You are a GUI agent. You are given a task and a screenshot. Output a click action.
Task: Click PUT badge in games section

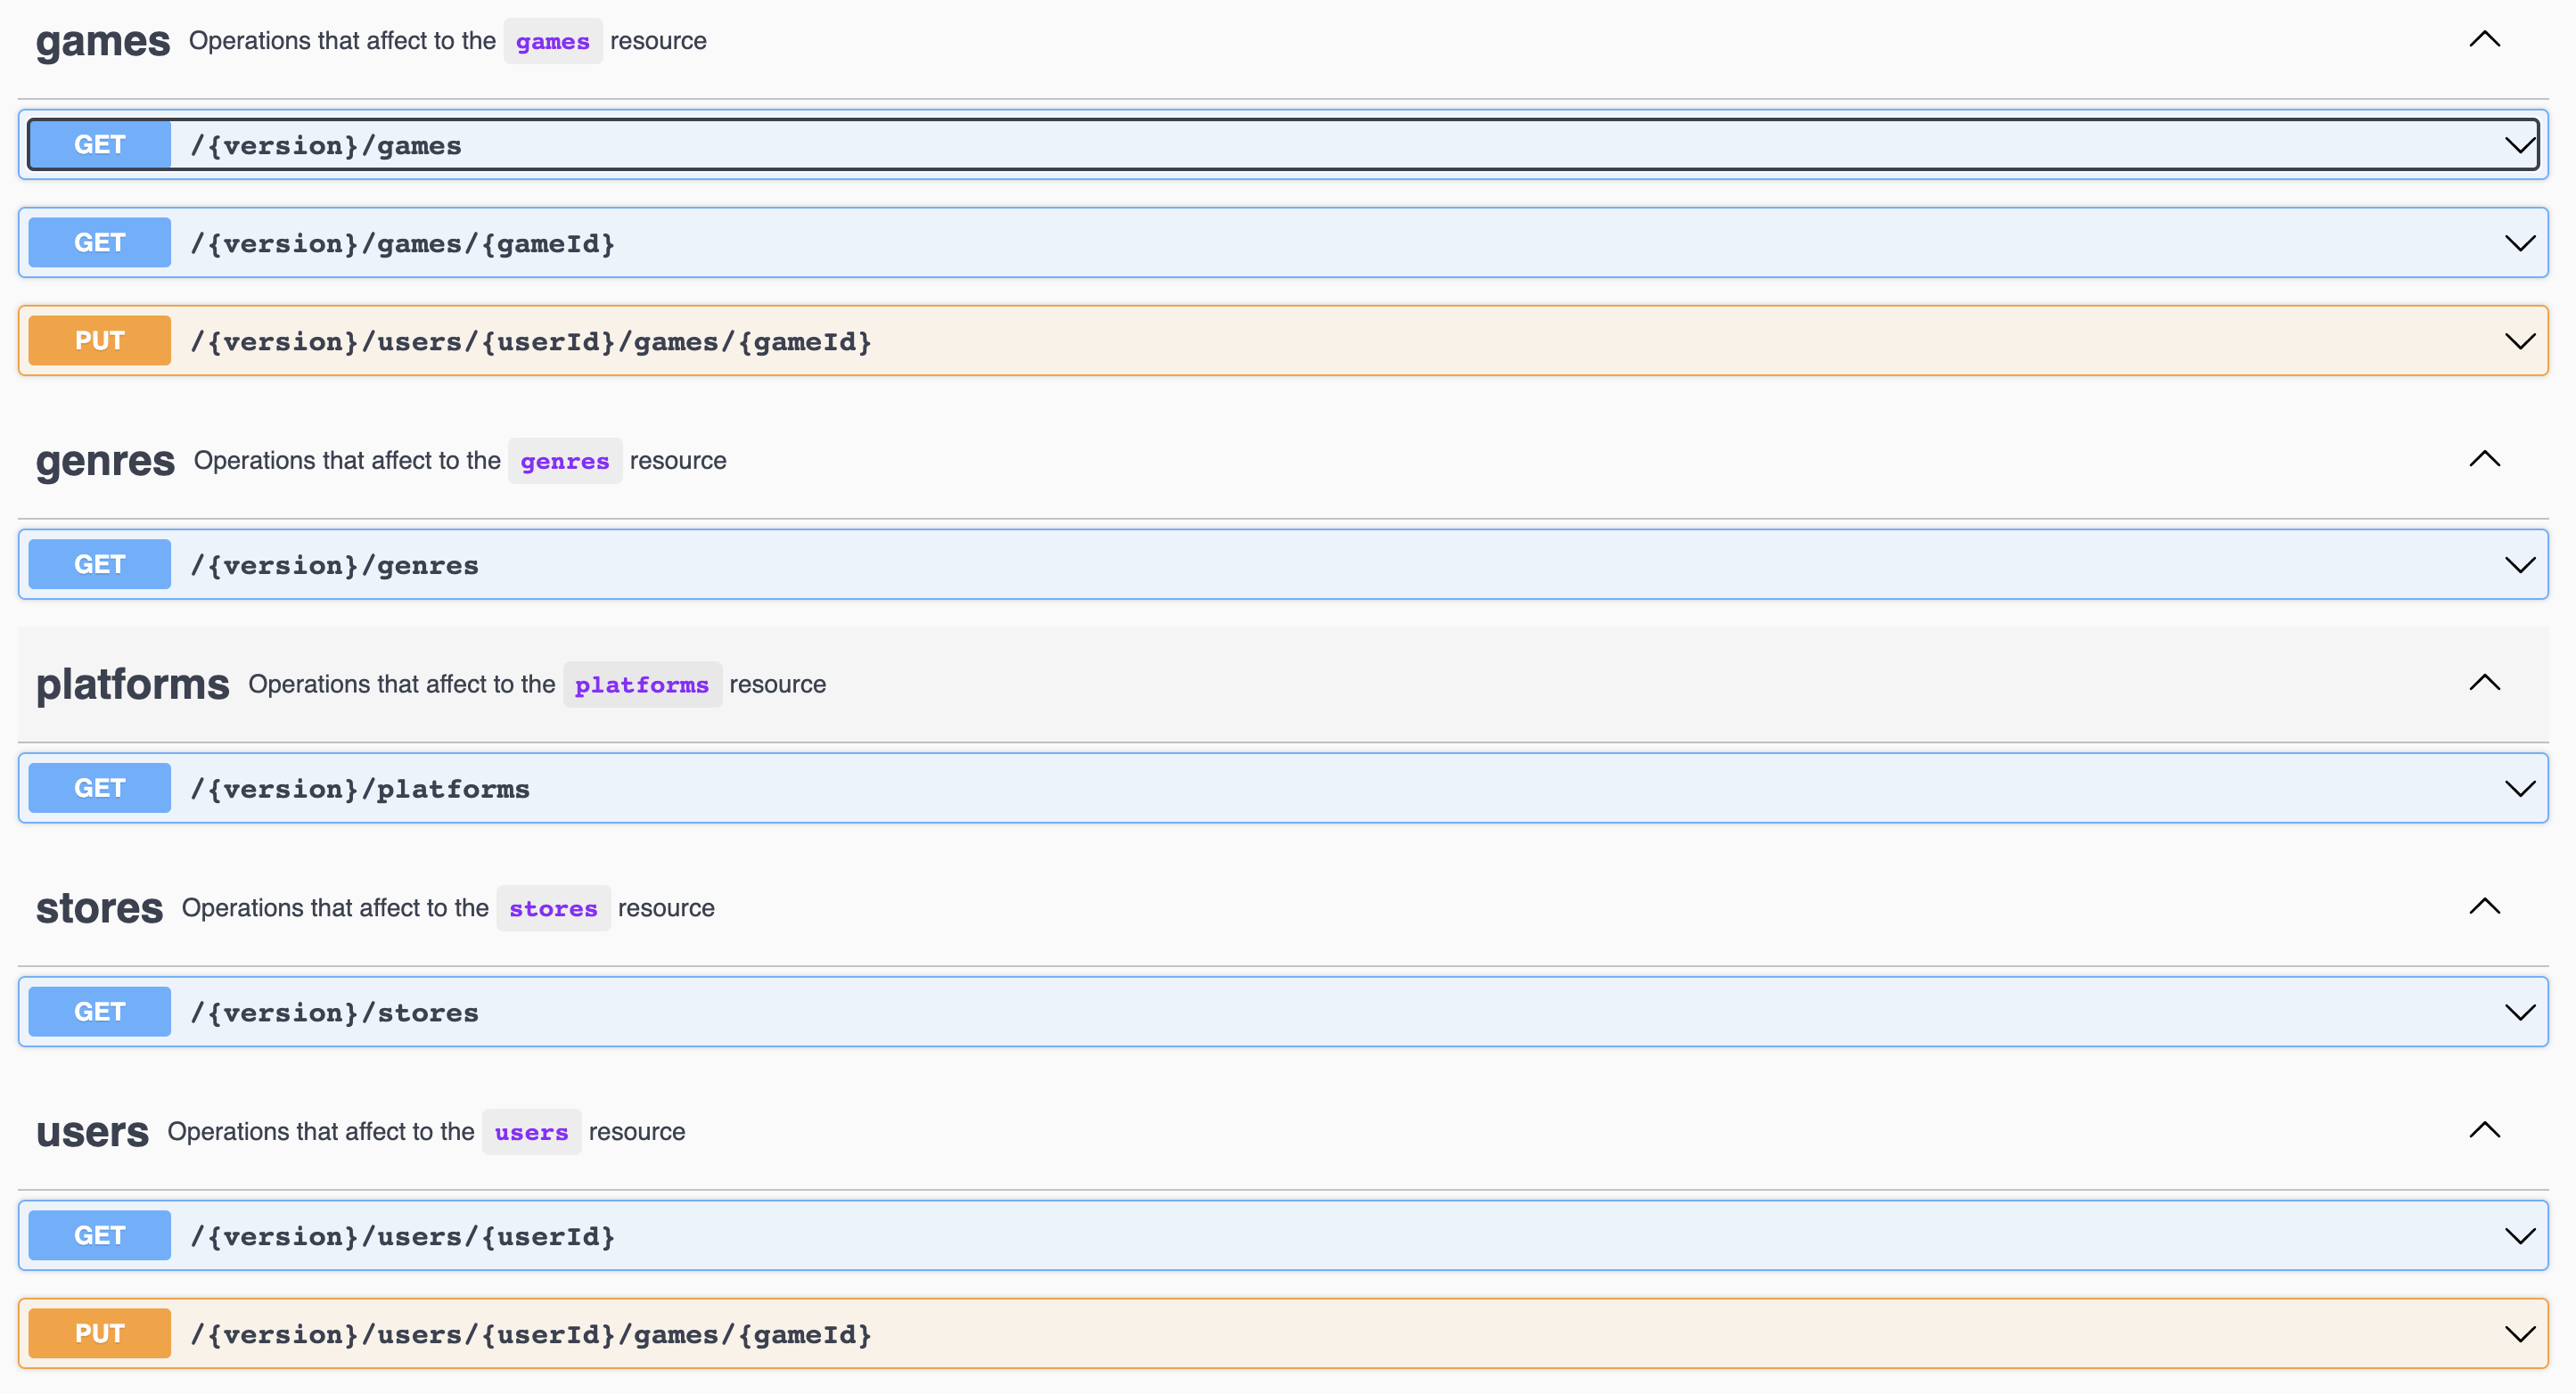pos(100,341)
